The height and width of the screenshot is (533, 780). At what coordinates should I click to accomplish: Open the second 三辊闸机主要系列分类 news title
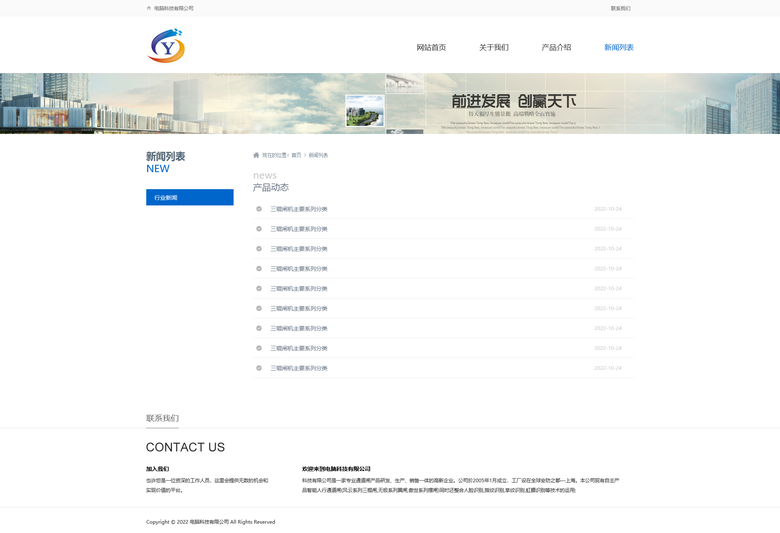298,229
